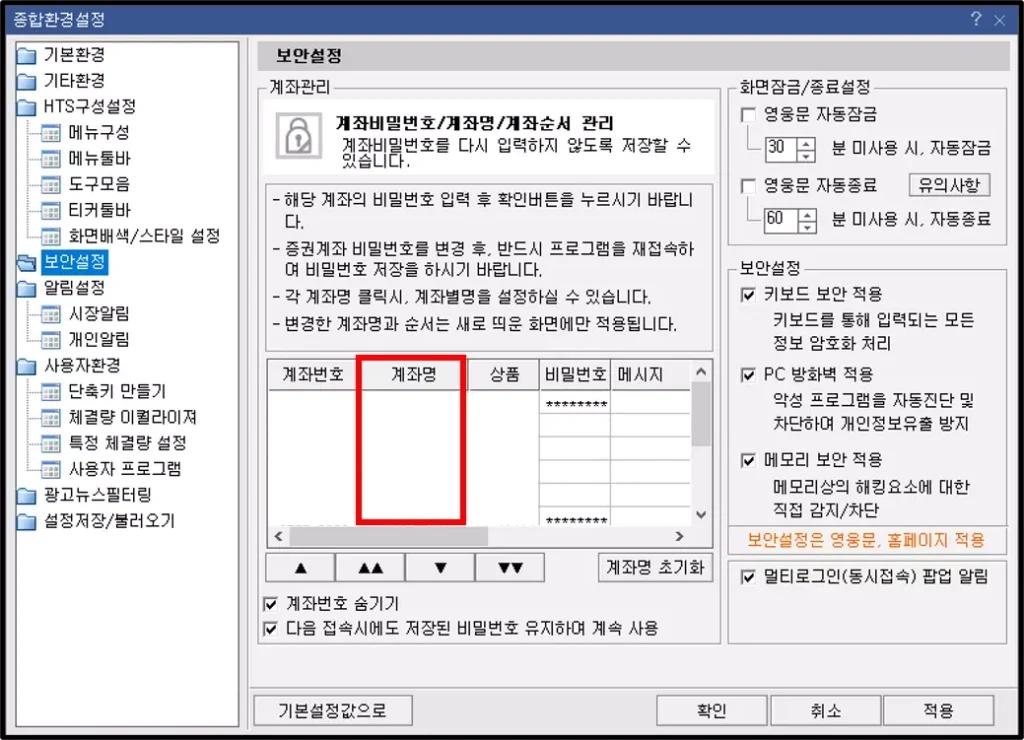Open 시장알림 settings page
Viewport: 1024px width, 740px height.
[x=99, y=314]
